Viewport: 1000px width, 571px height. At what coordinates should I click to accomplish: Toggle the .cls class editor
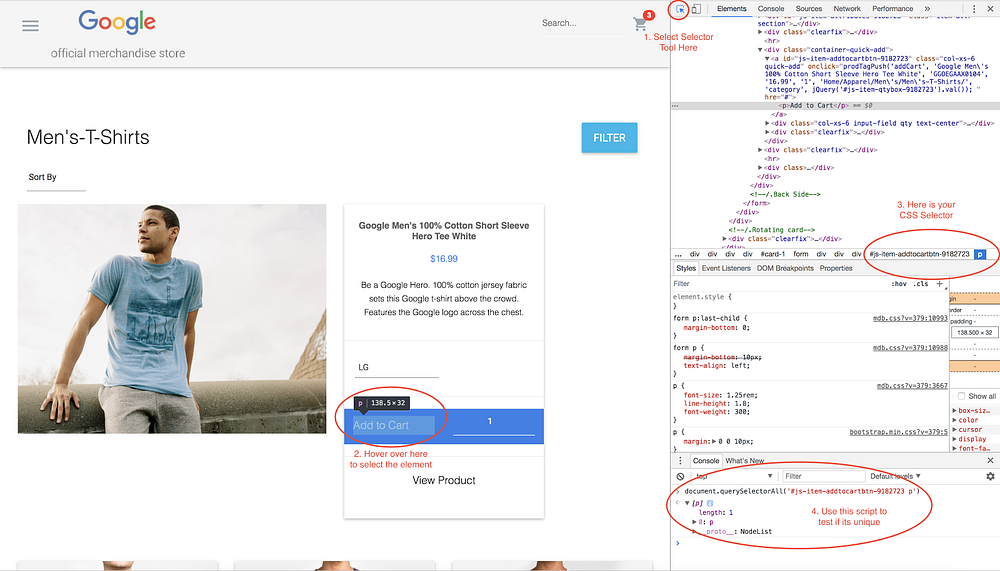coord(921,284)
